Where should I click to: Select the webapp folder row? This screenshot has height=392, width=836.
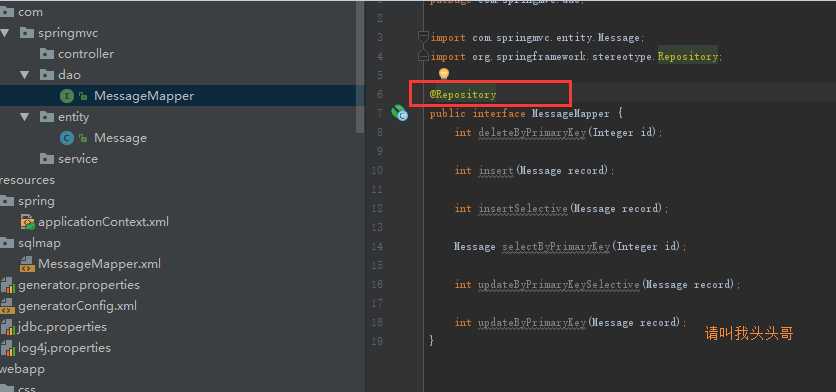pos(22,369)
